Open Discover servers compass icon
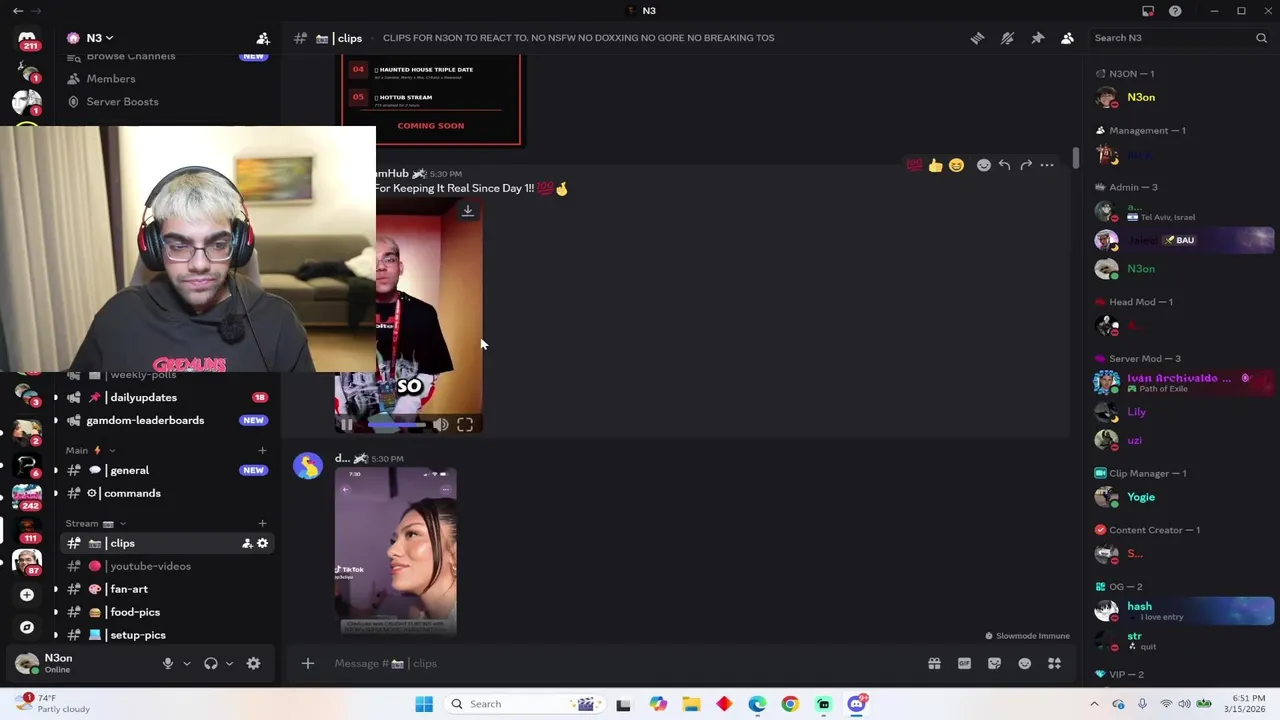Image resolution: width=1280 pixels, height=720 pixels. point(27,627)
